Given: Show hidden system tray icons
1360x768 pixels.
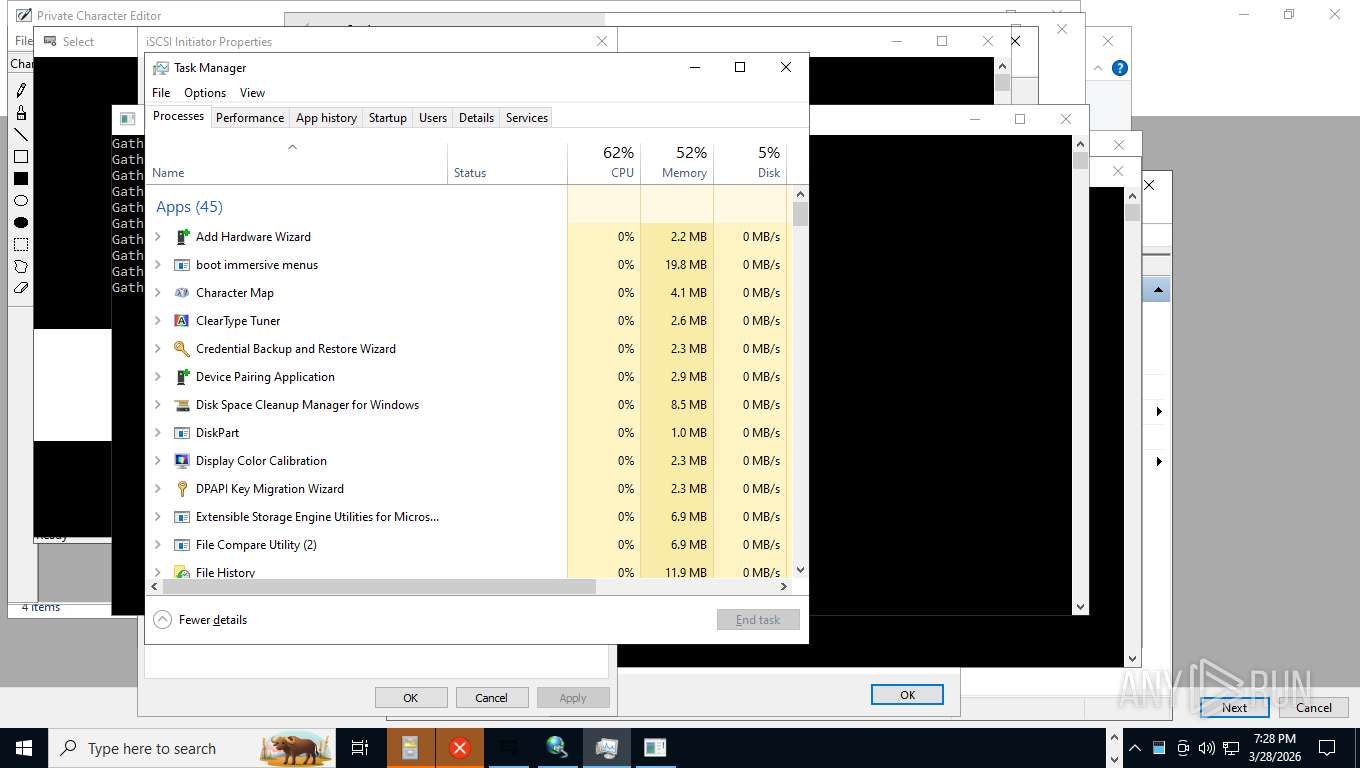Looking at the screenshot, I should point(1134,748).
